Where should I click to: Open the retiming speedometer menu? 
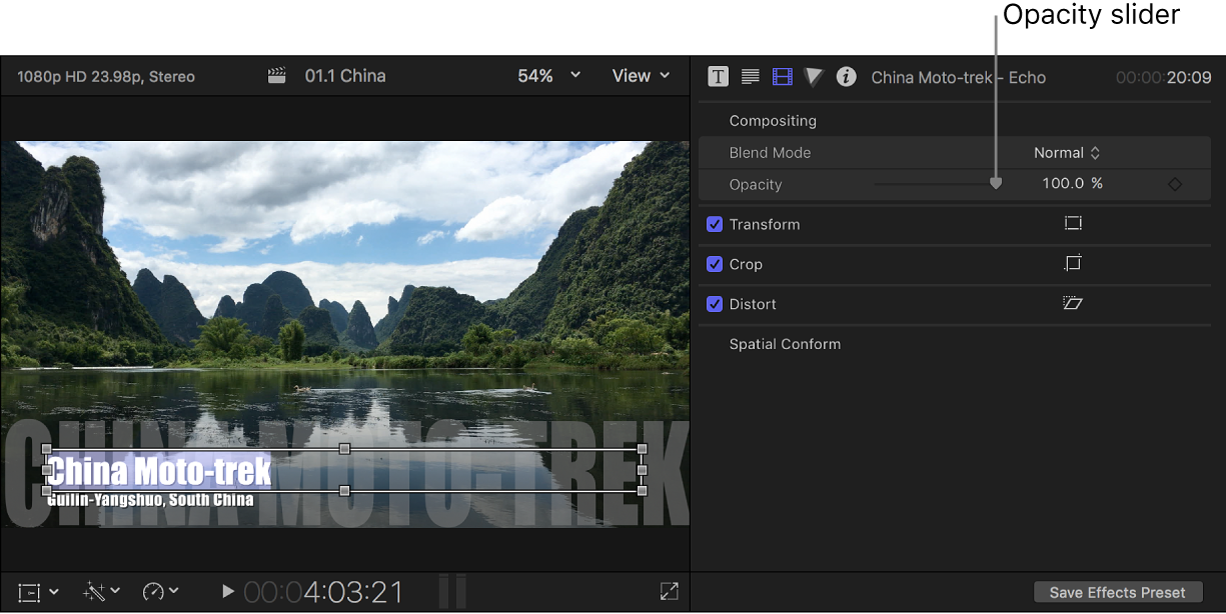coord(161,591)
